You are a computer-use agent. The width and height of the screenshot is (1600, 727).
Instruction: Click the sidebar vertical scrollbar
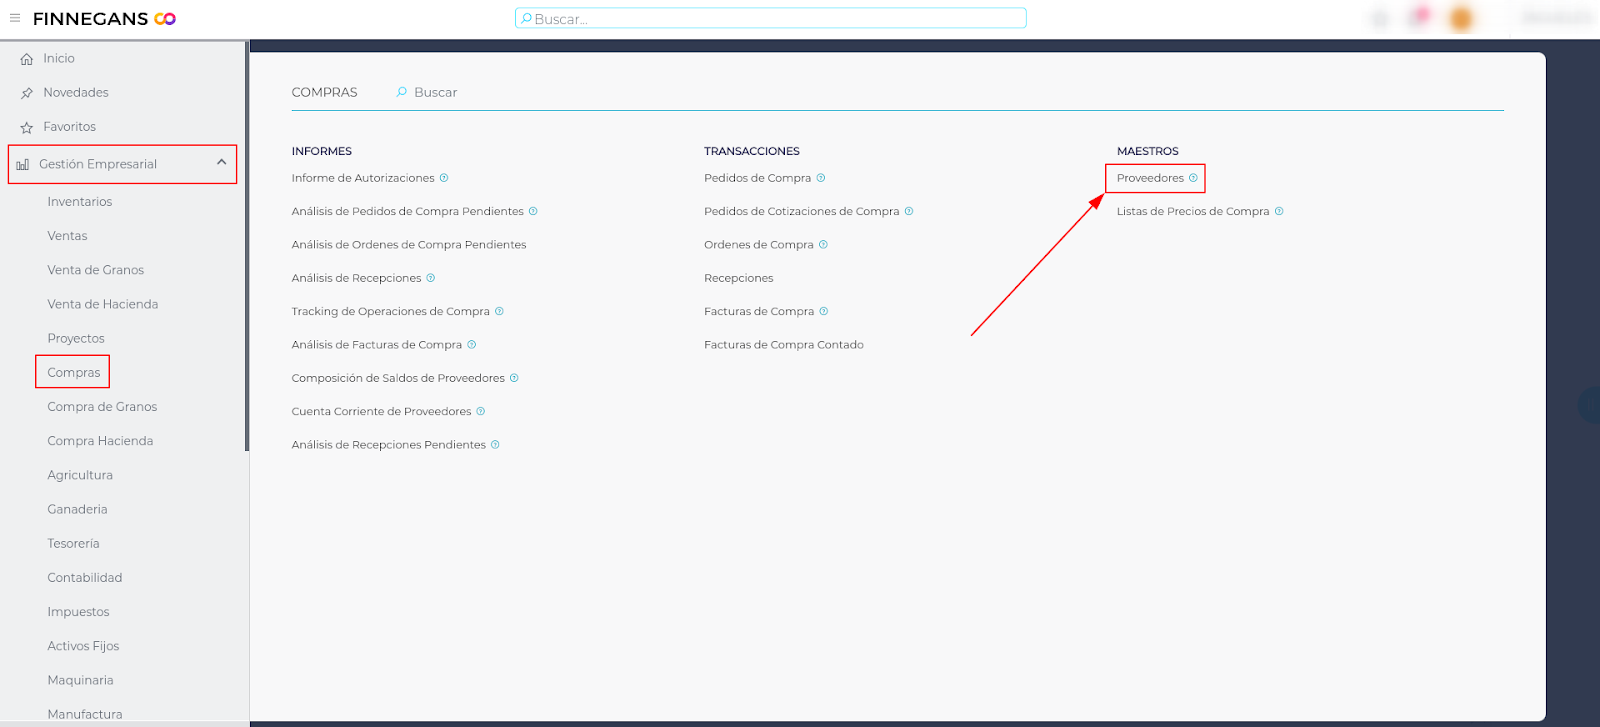click(247, 247)
